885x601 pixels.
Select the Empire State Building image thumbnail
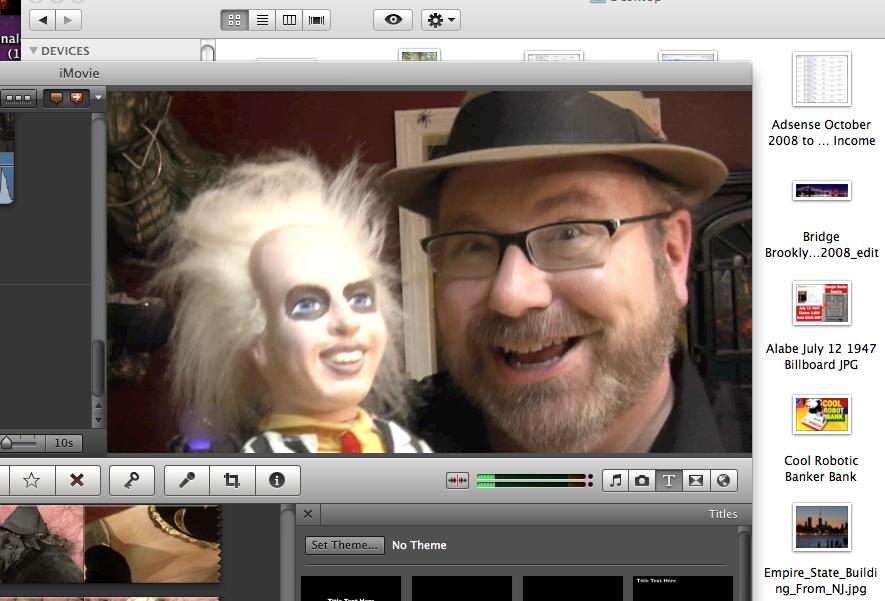pyautogui.click(x=821, y=527)
